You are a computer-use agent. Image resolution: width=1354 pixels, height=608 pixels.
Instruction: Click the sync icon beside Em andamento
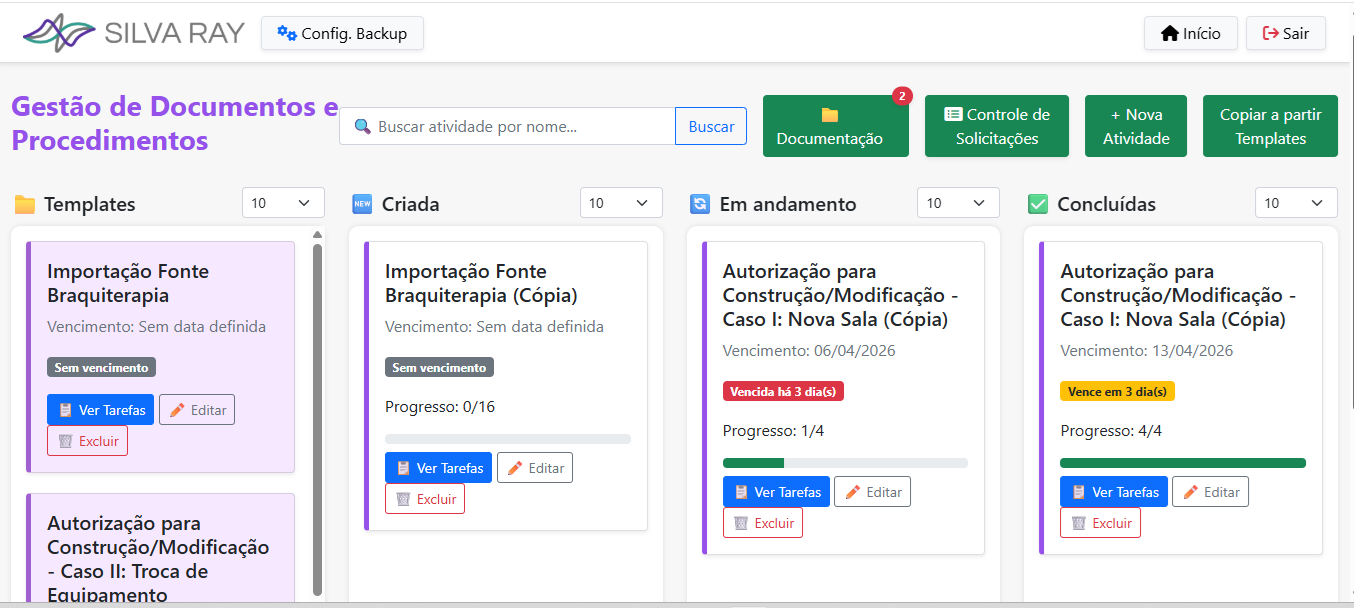[700, 204]
